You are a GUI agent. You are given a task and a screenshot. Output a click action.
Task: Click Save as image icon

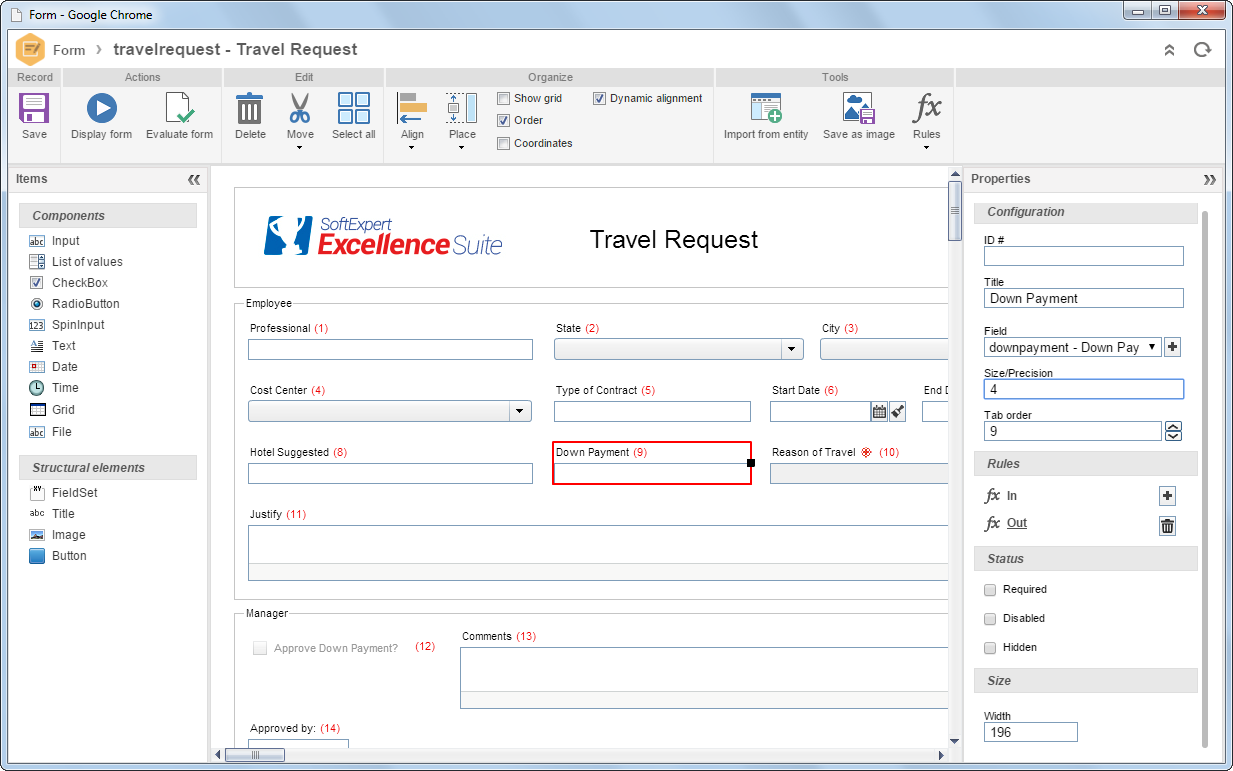pos(859,108)
